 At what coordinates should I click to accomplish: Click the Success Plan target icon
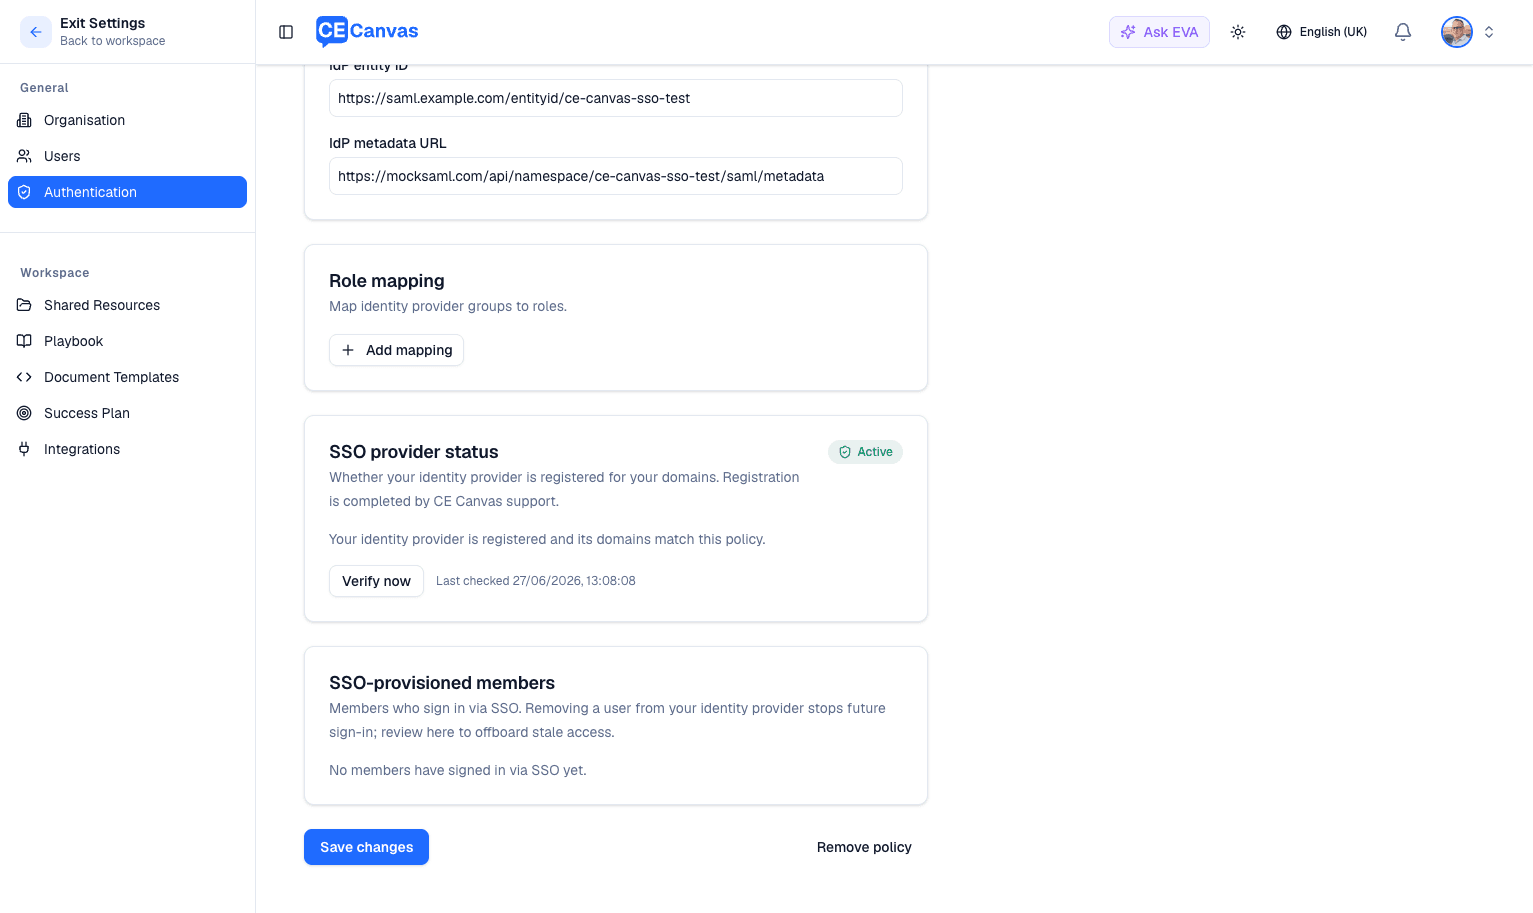click(x=24, y=413)
